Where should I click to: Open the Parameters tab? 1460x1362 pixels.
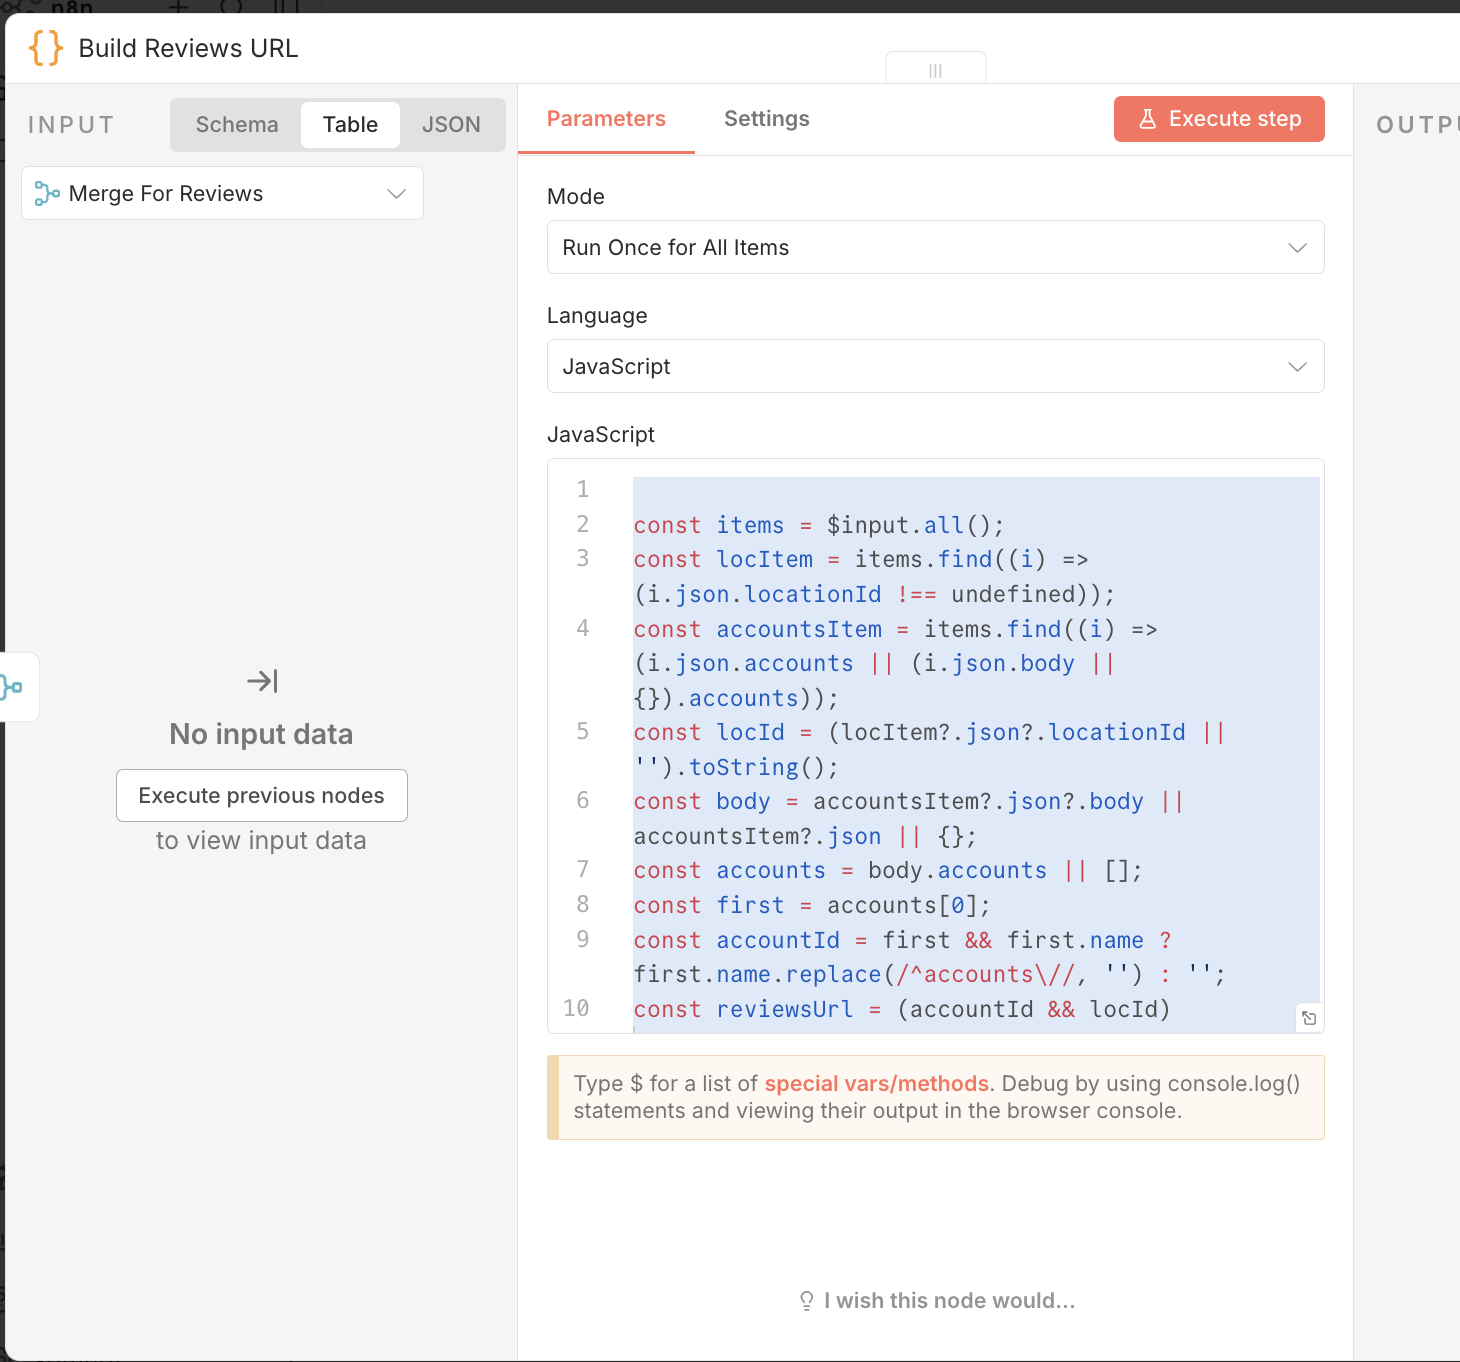coord(606,119)
